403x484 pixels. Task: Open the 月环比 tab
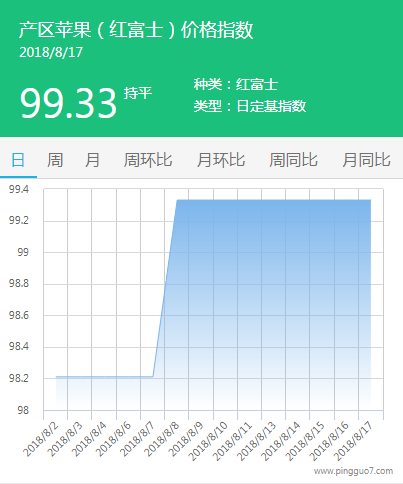(221, 160)
